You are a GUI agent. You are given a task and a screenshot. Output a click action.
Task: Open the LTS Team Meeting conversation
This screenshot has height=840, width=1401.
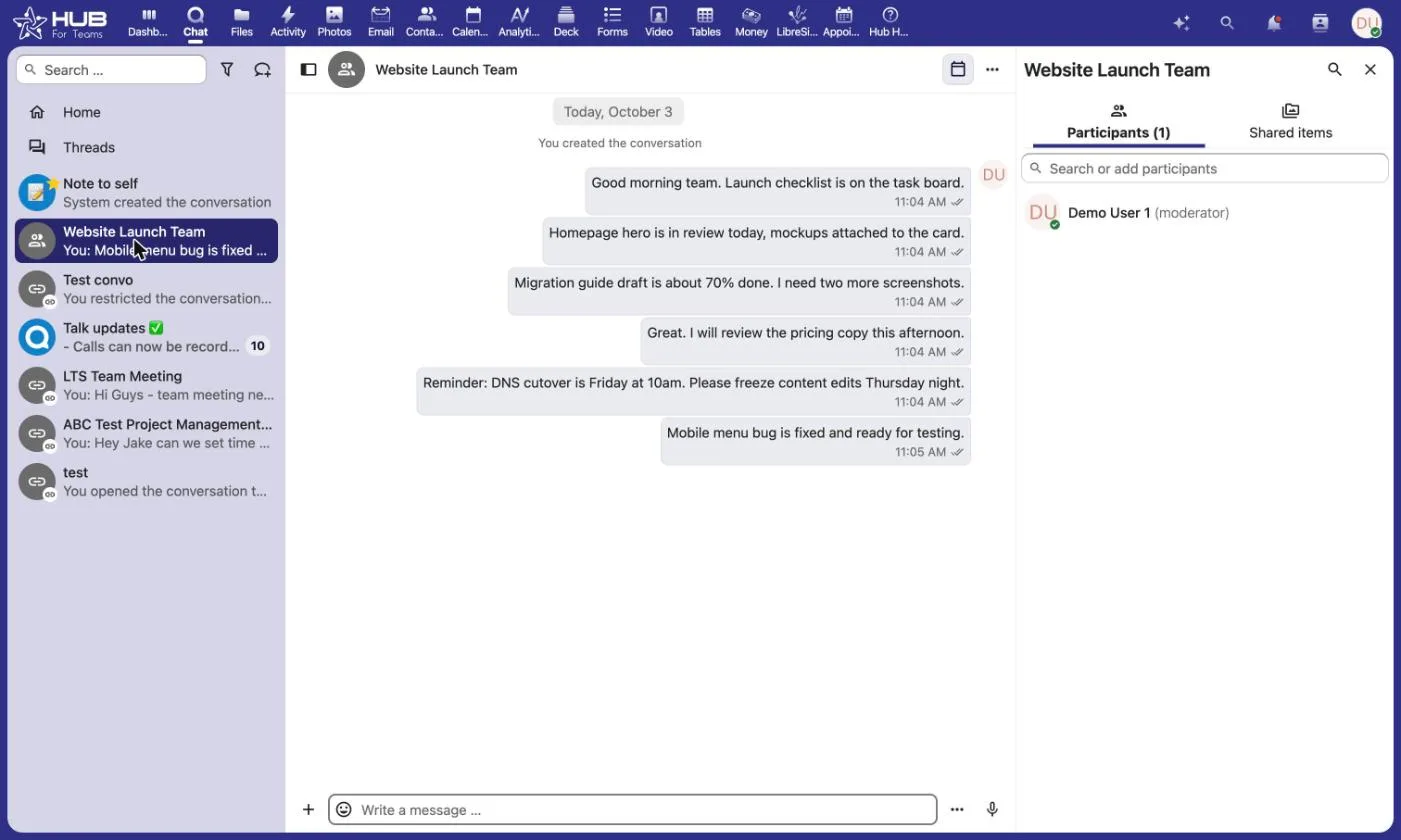(x=146, y=385)
